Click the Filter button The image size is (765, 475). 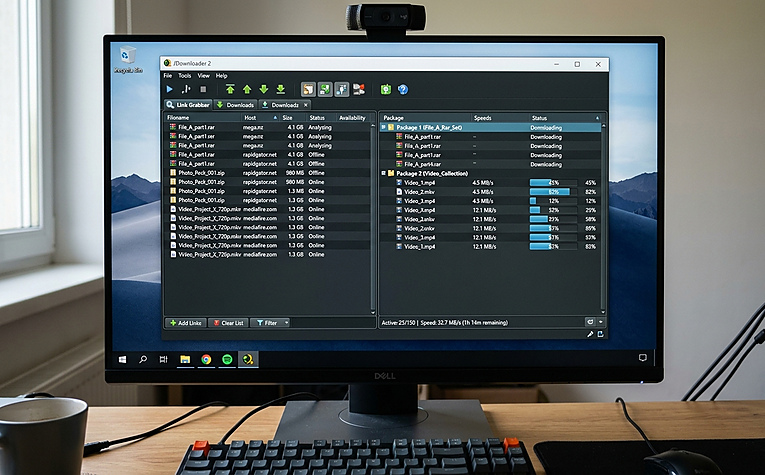click(x=266, y=323)
